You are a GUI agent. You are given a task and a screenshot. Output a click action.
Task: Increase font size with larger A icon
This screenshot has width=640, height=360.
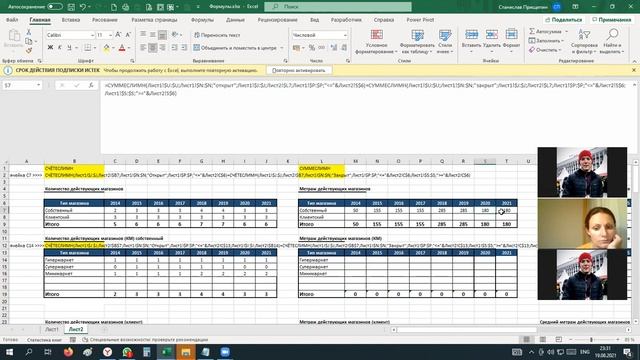tap(118, 35)
